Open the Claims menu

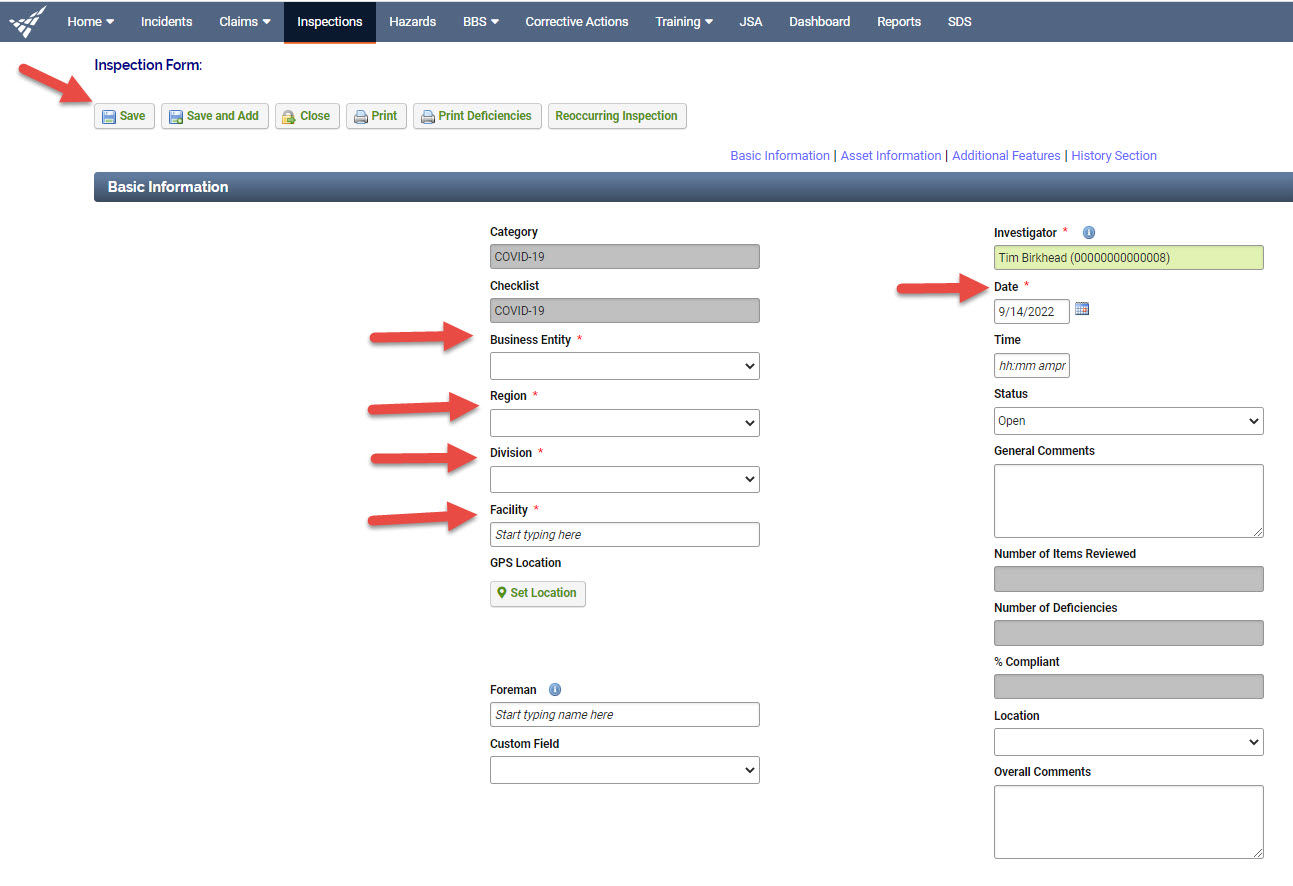(243, 21)
